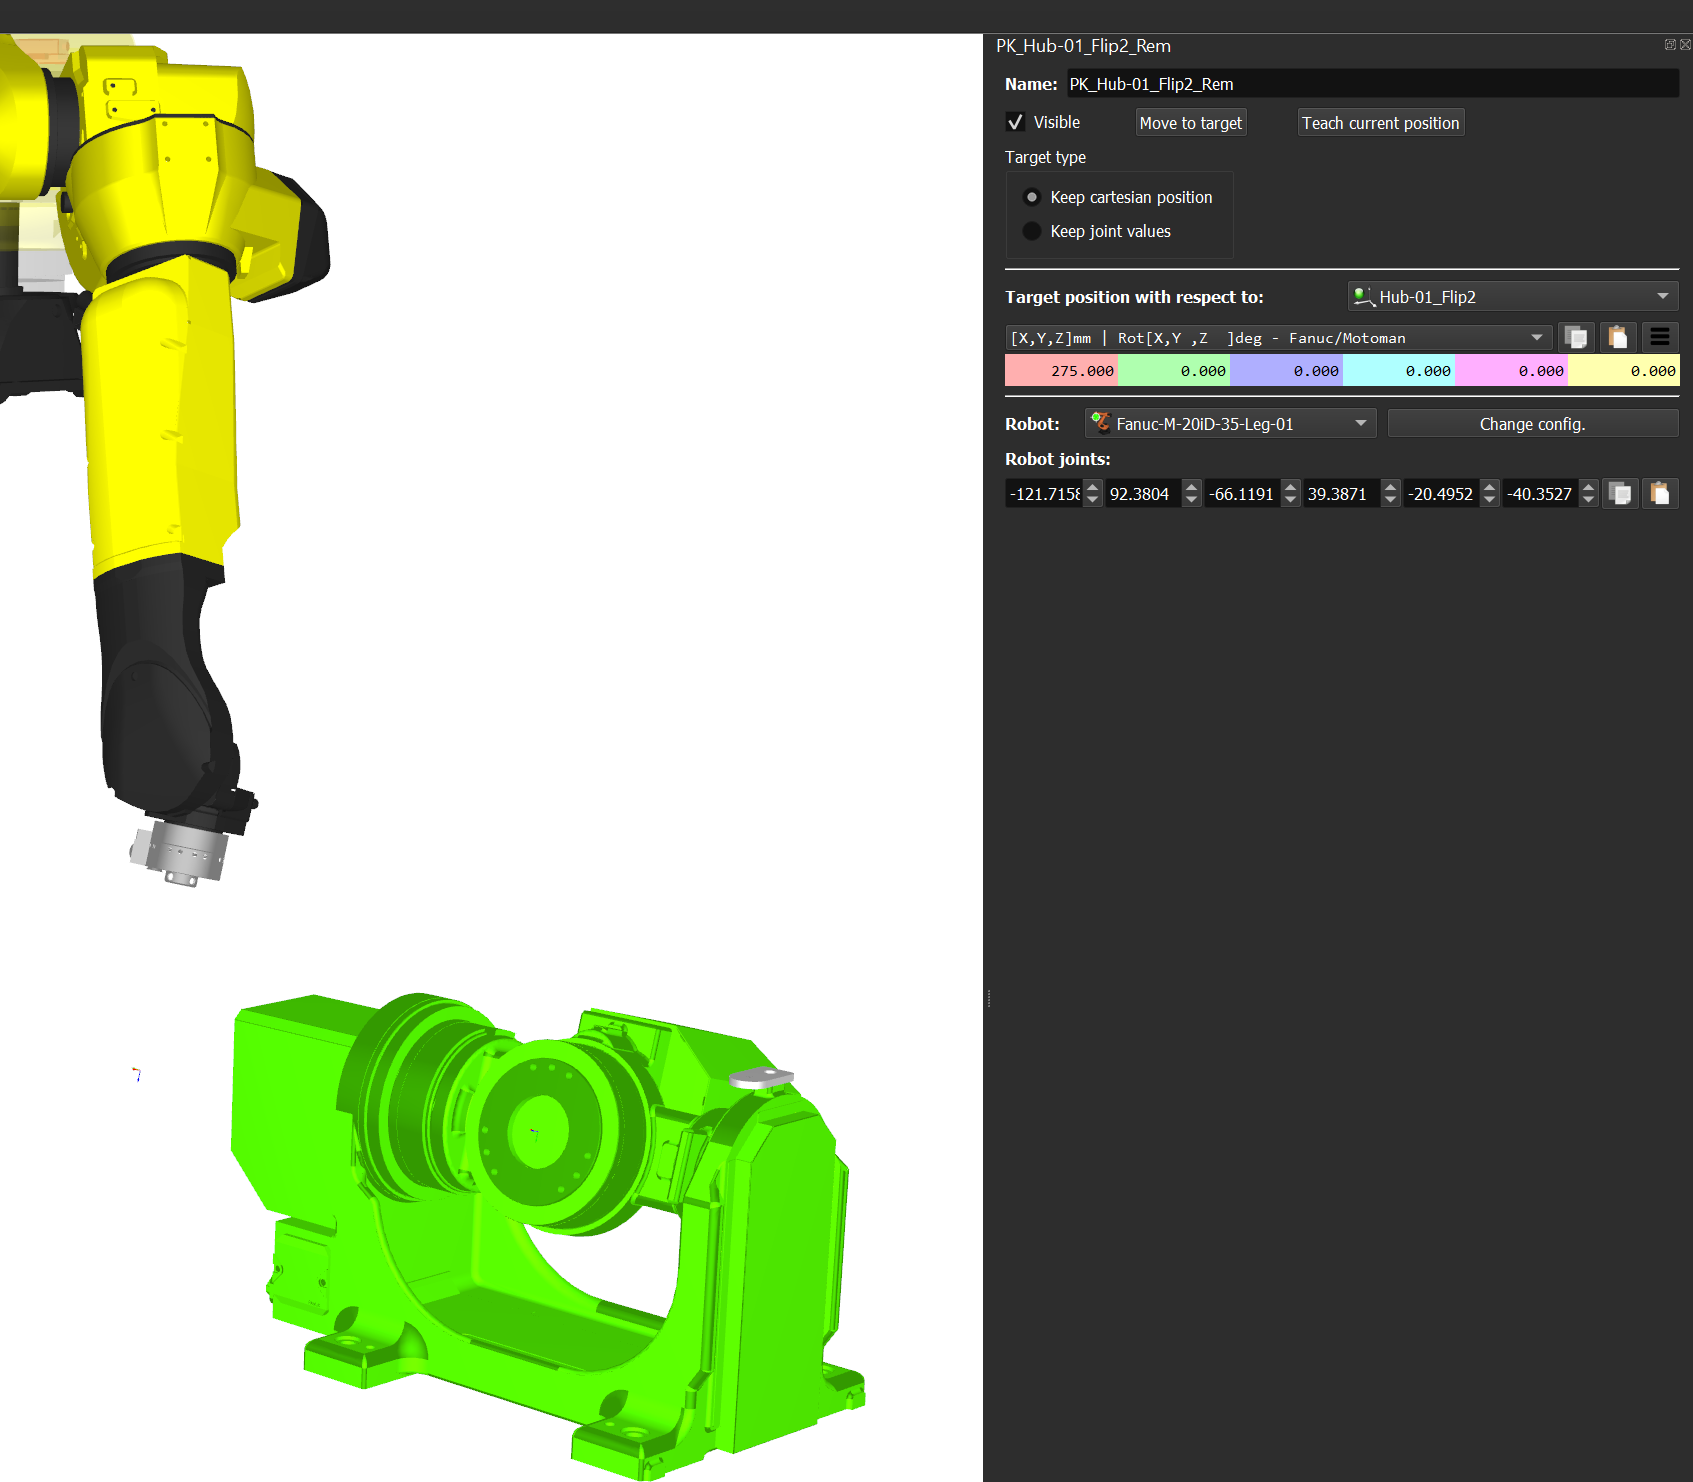Decrease the last joint value -40.3527
This screenshot has width=1693, height=1482.
1589,500
